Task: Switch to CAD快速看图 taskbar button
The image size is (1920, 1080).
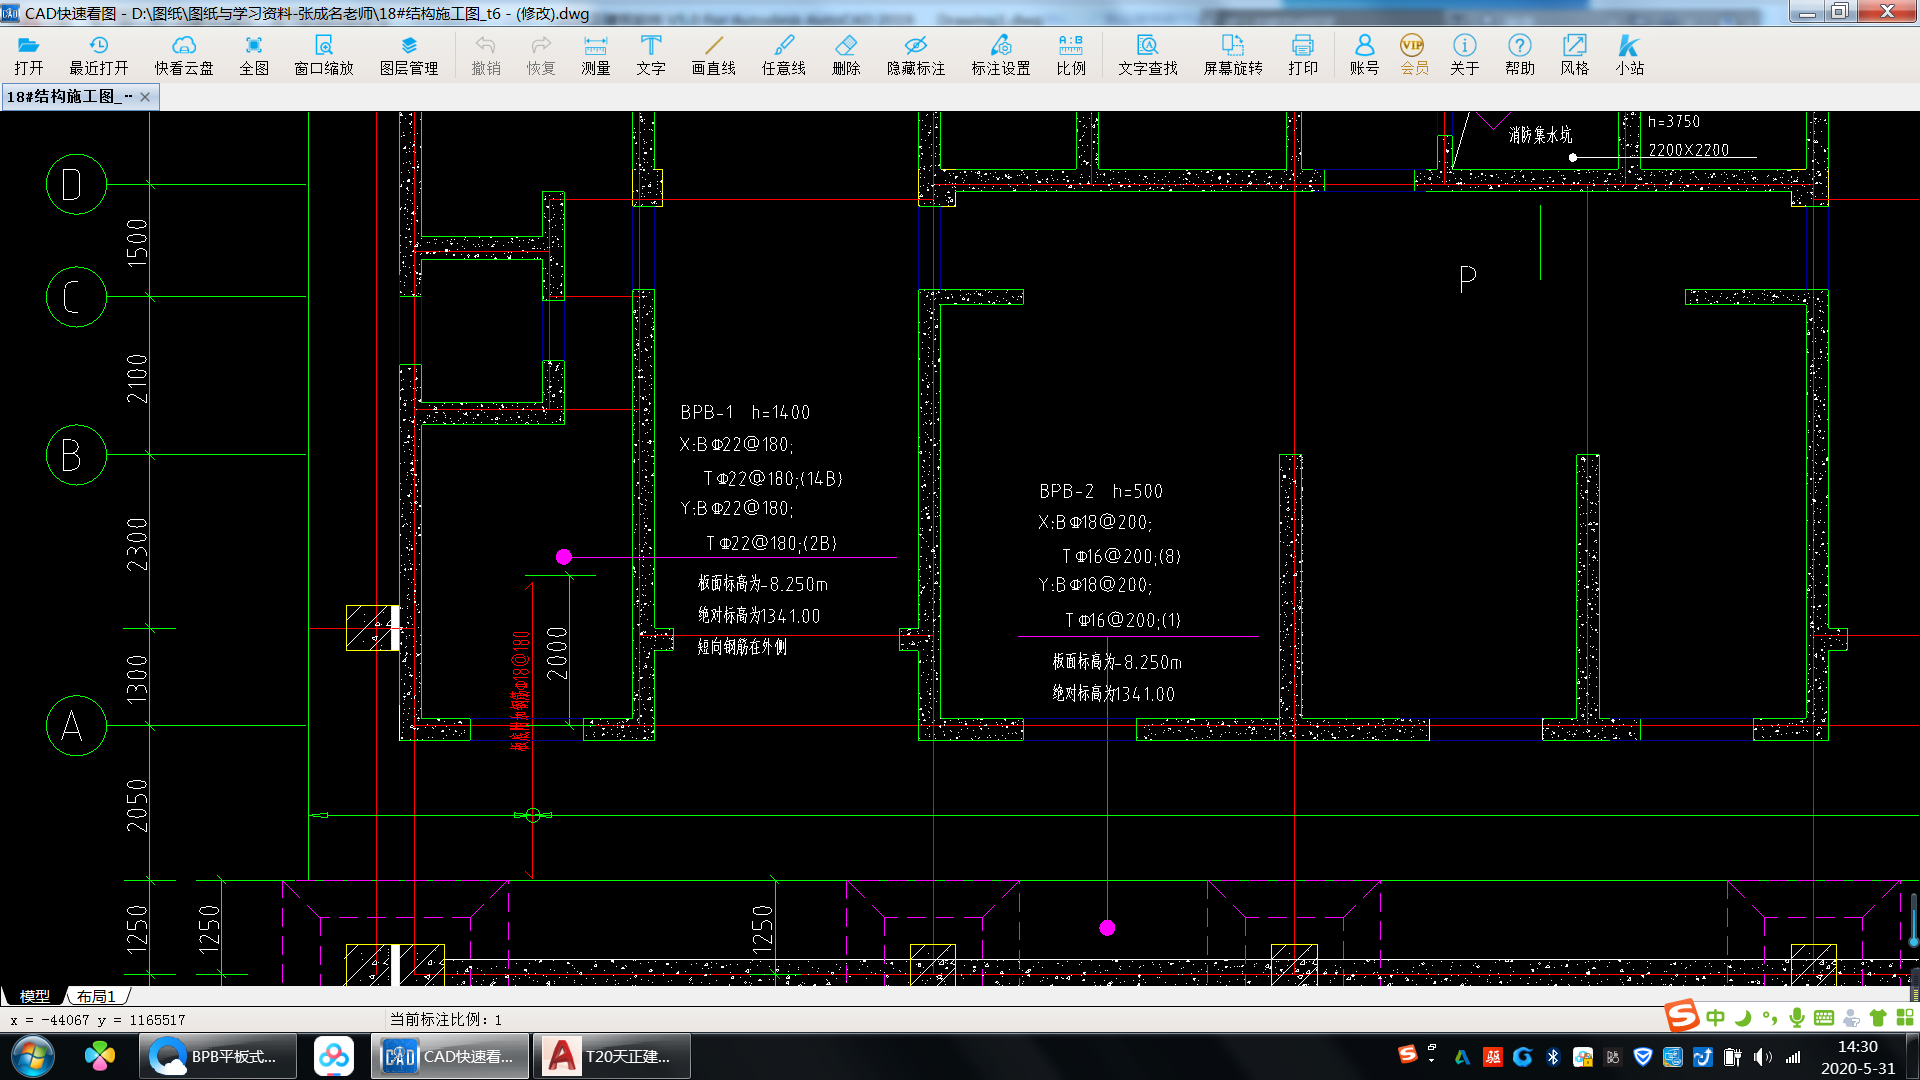Action: point(450,1056)
